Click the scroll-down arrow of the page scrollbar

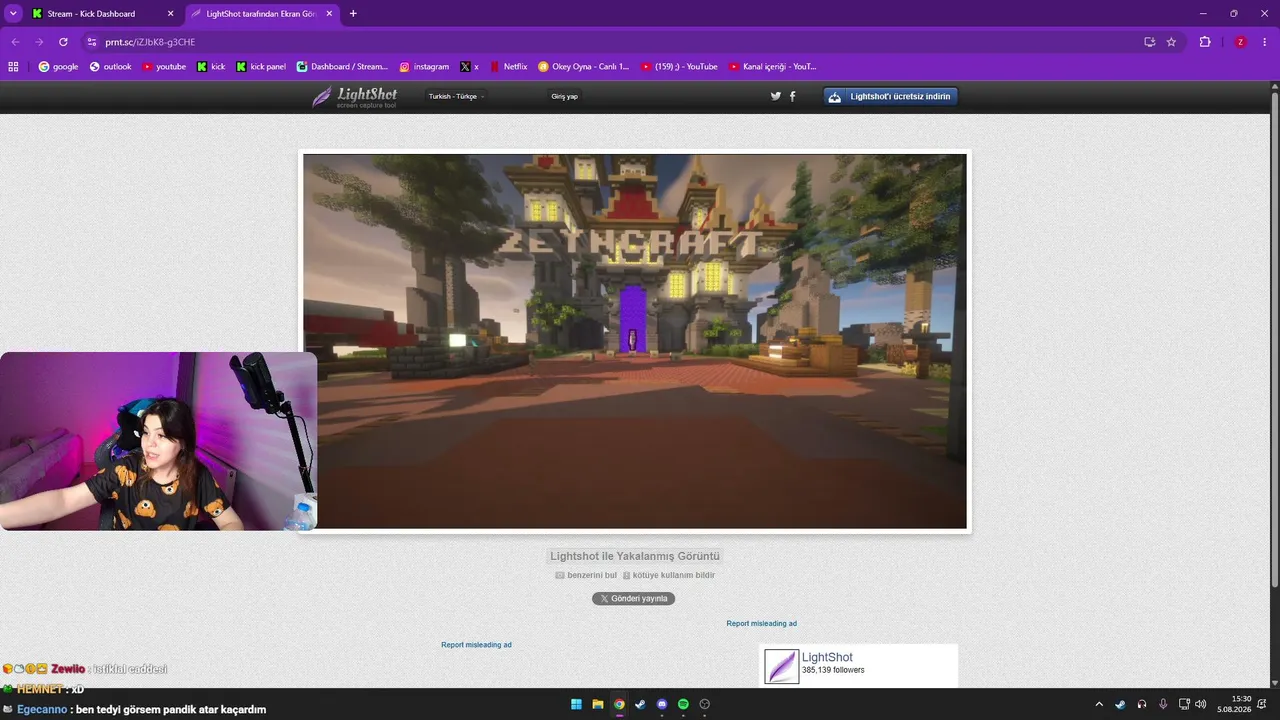point(1274,682)
